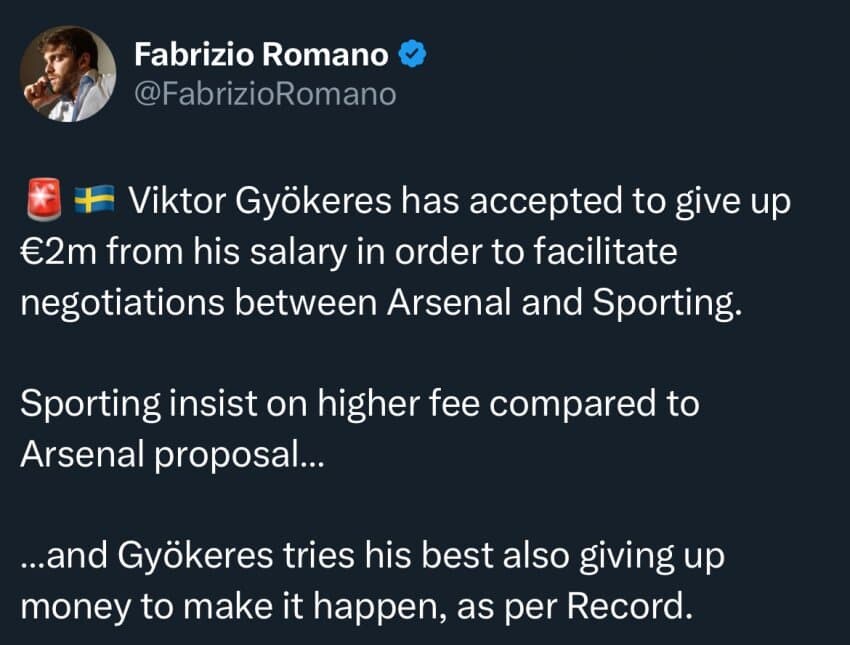The width and height of the screenshot is (850, 645).
Task: Click "Arsenal" in "between Arsenal and Sporting"
Action: click(x=449, y=302)
